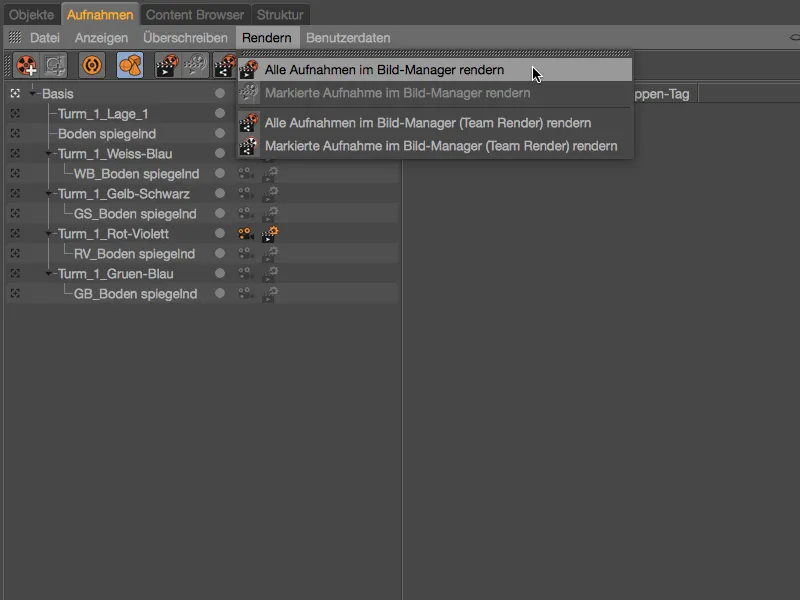Open the Anzeigen menu
This screenshot has width=800, height=600.
101,38
